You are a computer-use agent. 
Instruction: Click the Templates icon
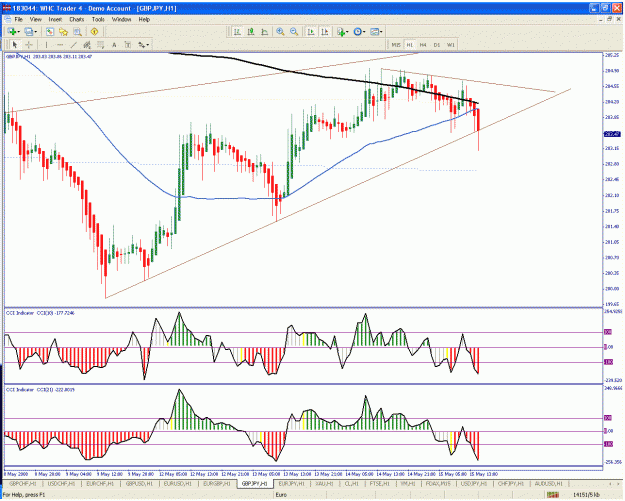coord(374,31)
